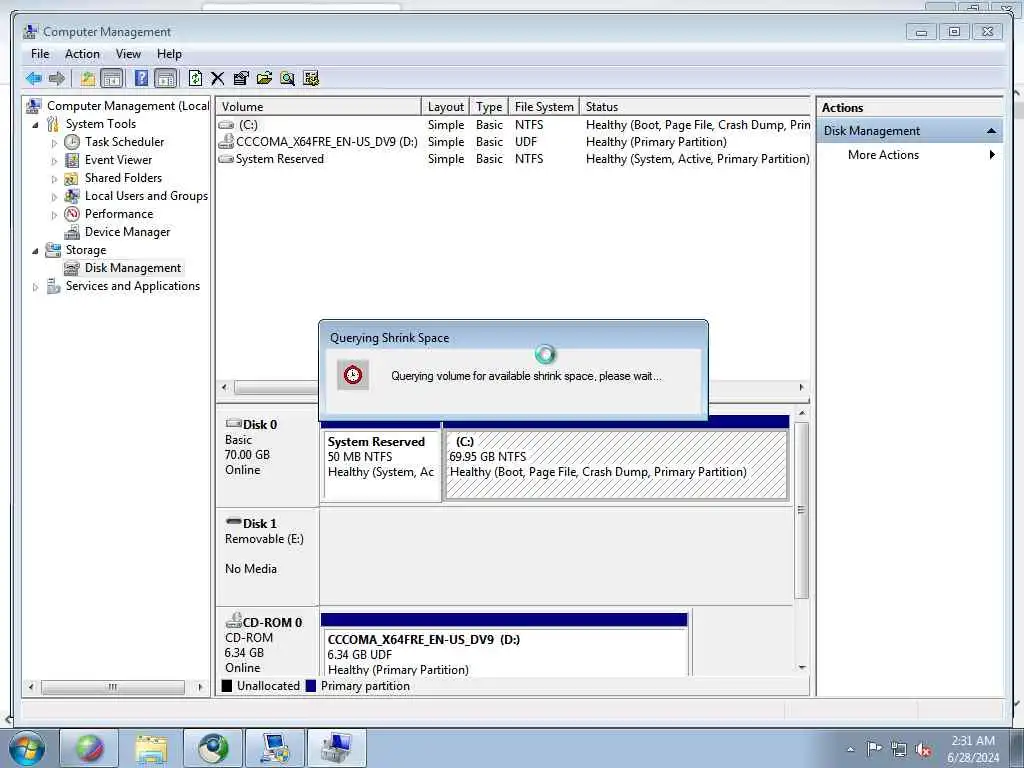The height and width of the screenshot is (768, 1024).
Task: Click the black Unallocated legend swatch
Action: tap(227, 686)
